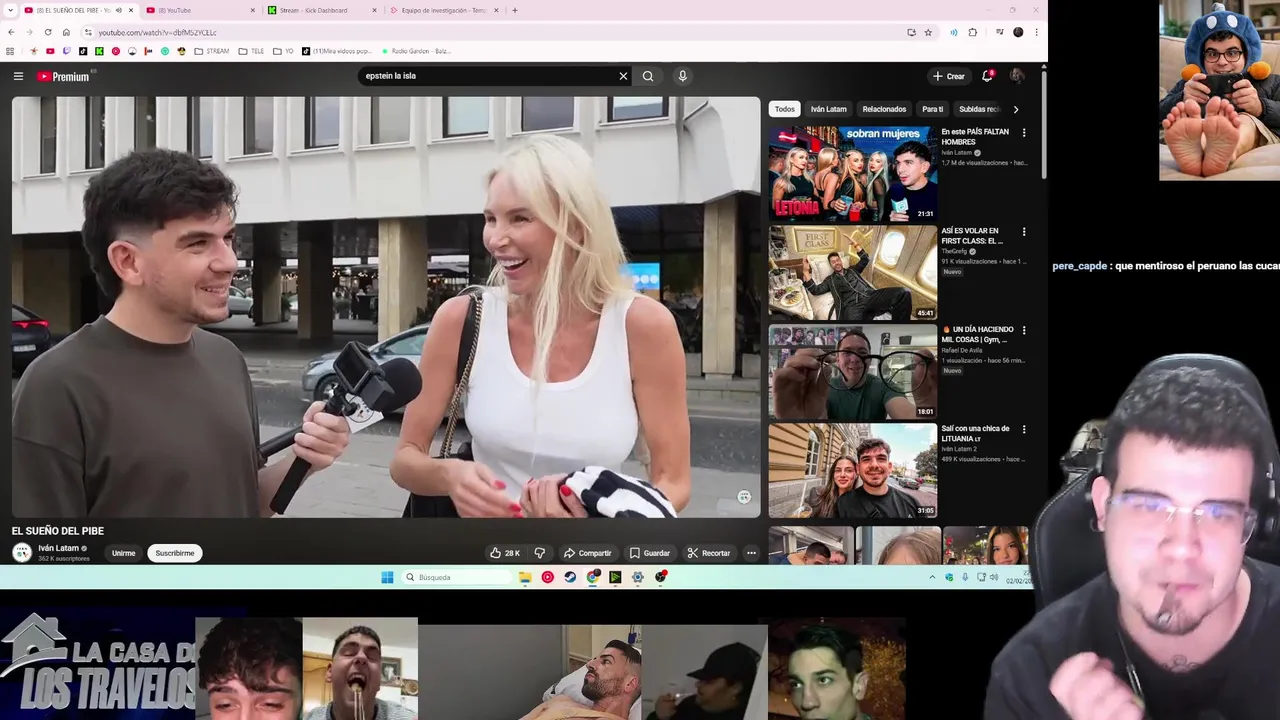This screenshot has height=720, width=1280.
Task: Open Chrome three-dot menu
Action: 1036,32
